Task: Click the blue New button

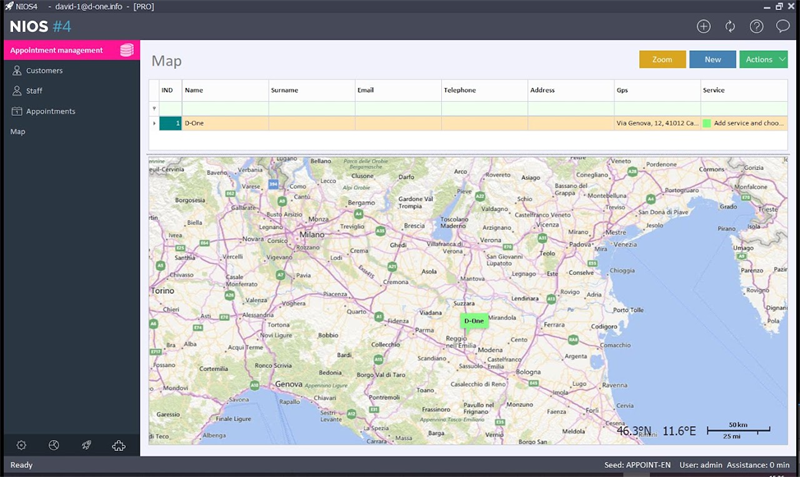Action: pyautogui.click(x=712, y=59)
